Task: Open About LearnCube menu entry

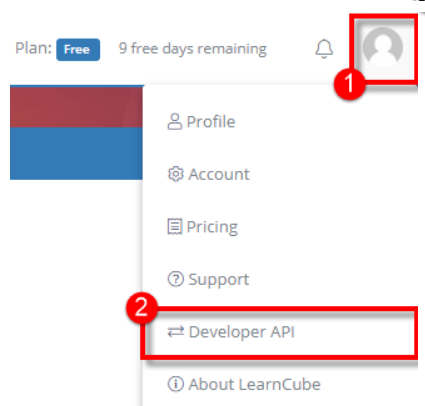Action: [x=280, y=384]
